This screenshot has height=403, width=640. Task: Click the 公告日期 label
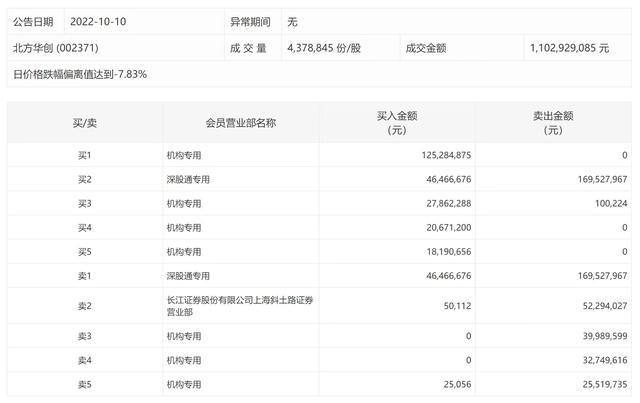pyautogui.click(x=33, y=22)
